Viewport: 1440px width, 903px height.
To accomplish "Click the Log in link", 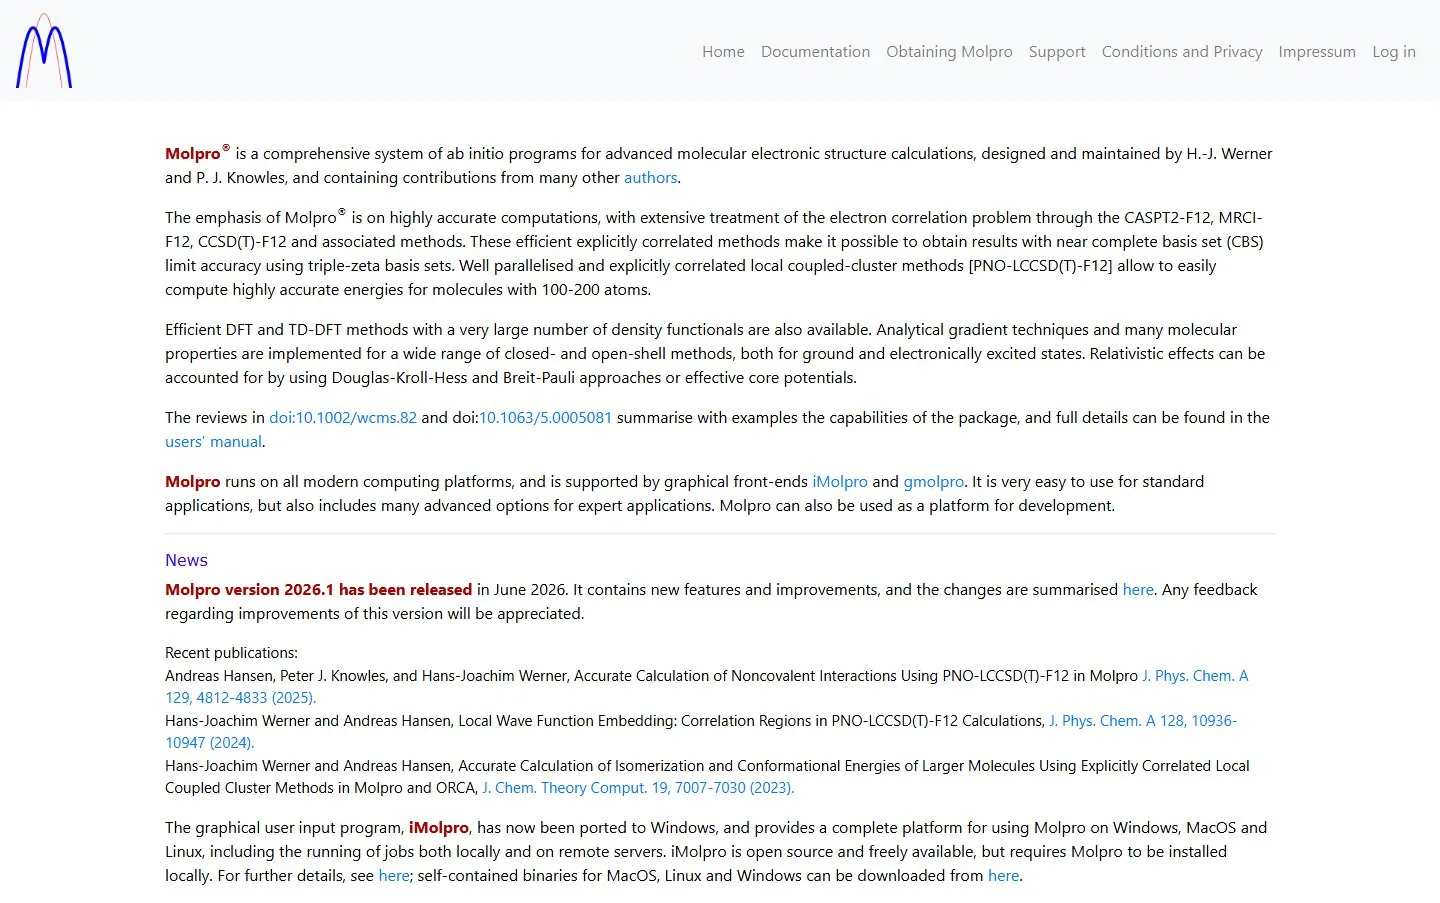I will pyautogui.click(x=1394, y=52).
